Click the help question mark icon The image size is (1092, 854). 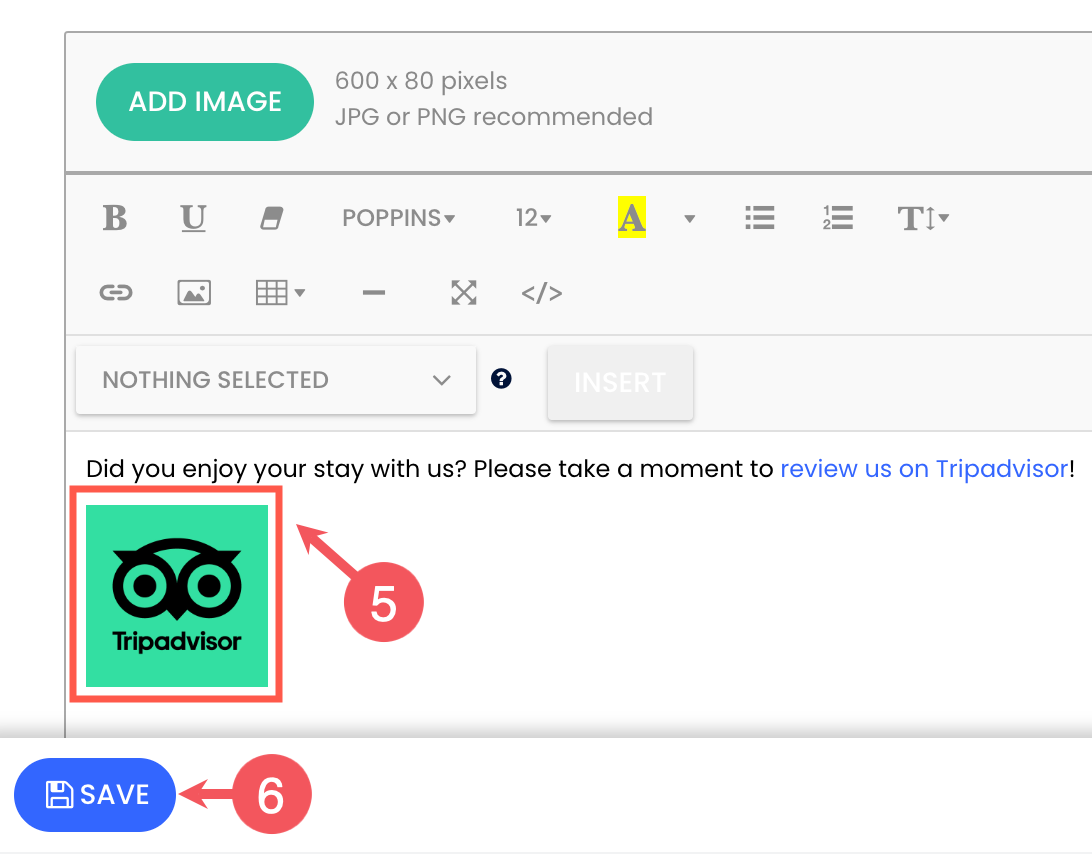pyautogui.click(x=502, y=379)
